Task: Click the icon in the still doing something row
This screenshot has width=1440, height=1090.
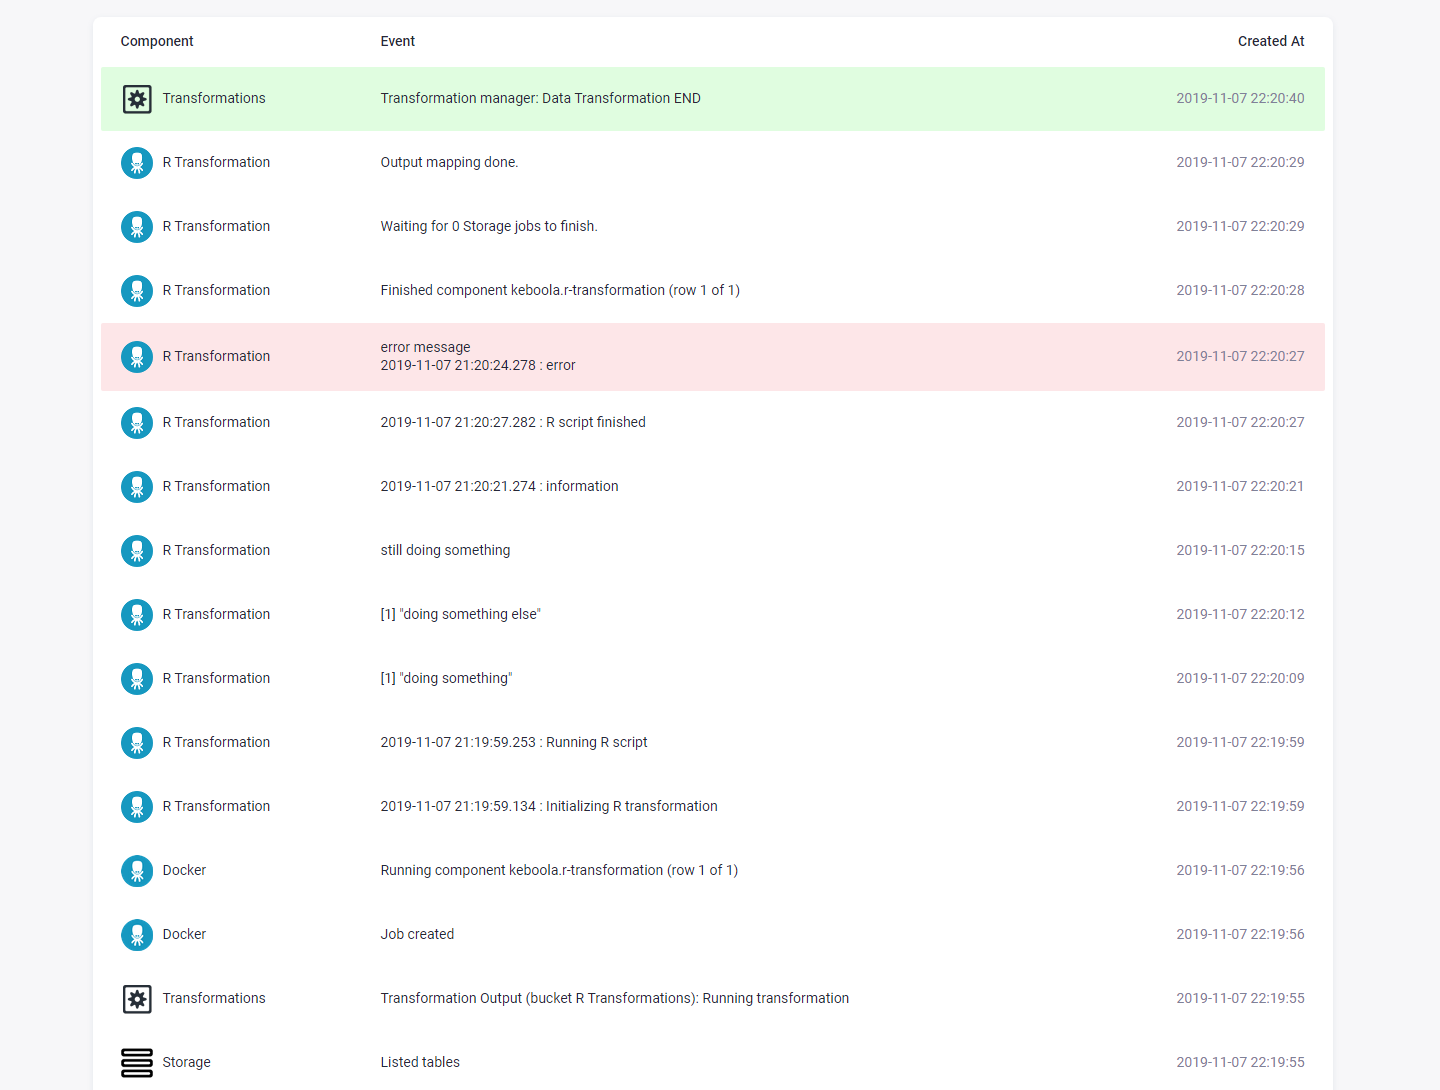Action: pos(137,551)
